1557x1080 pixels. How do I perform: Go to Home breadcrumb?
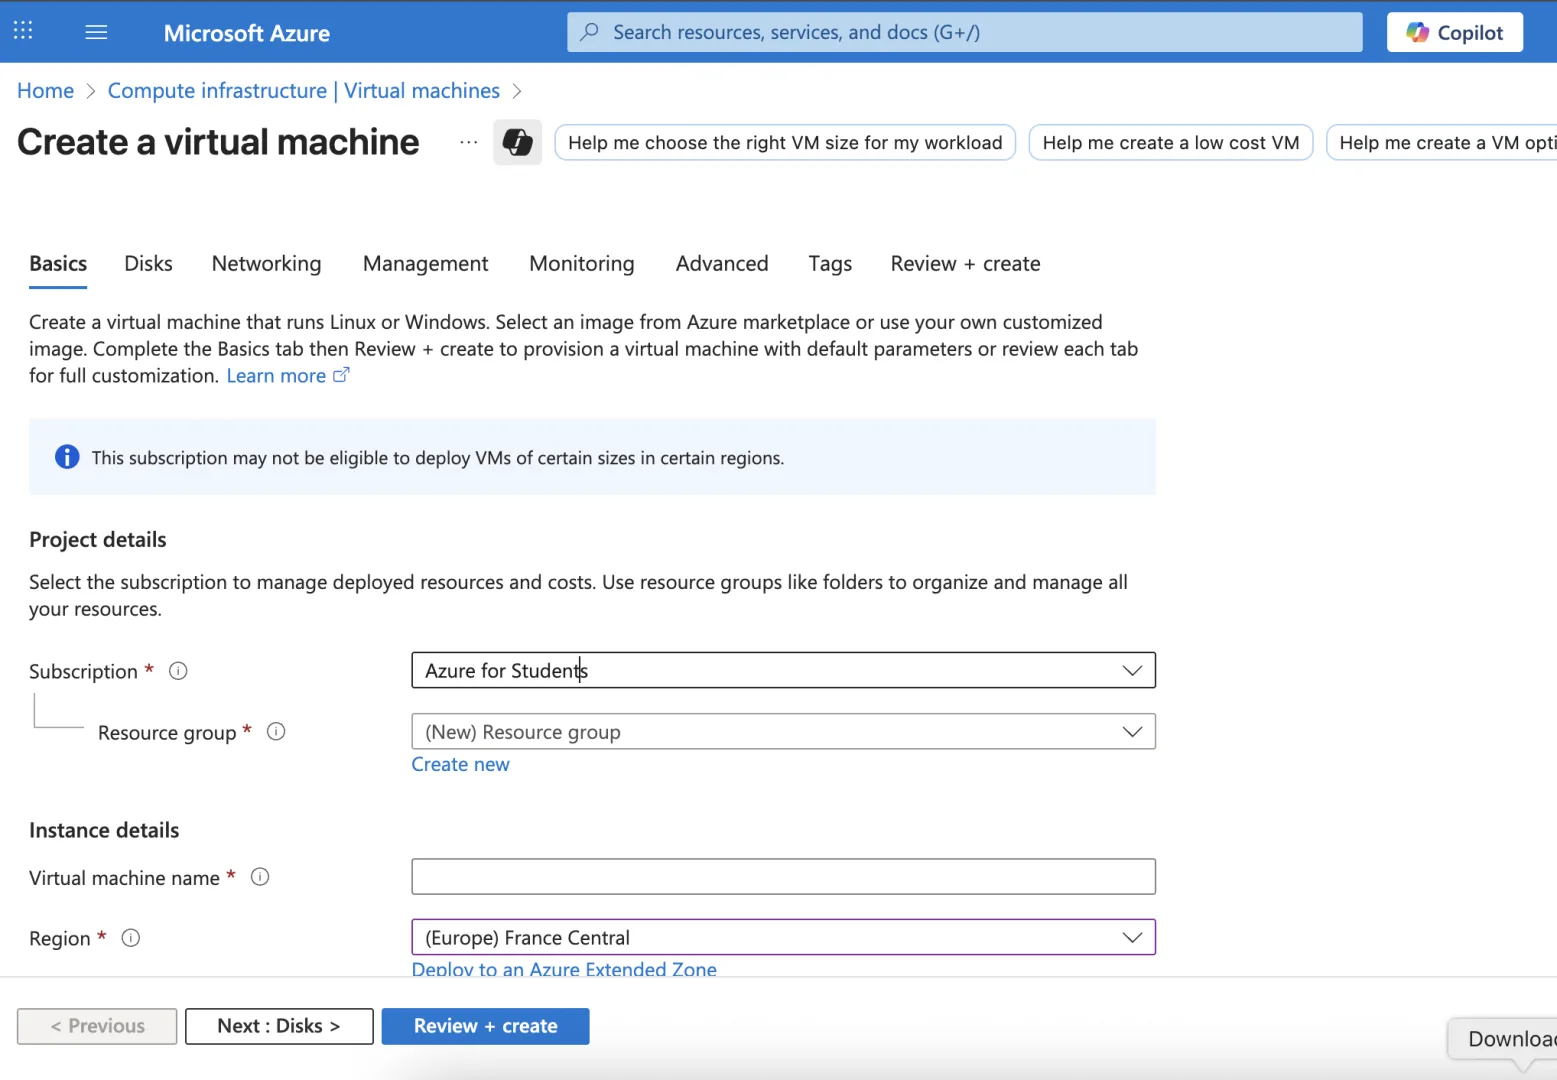point(46,91)
